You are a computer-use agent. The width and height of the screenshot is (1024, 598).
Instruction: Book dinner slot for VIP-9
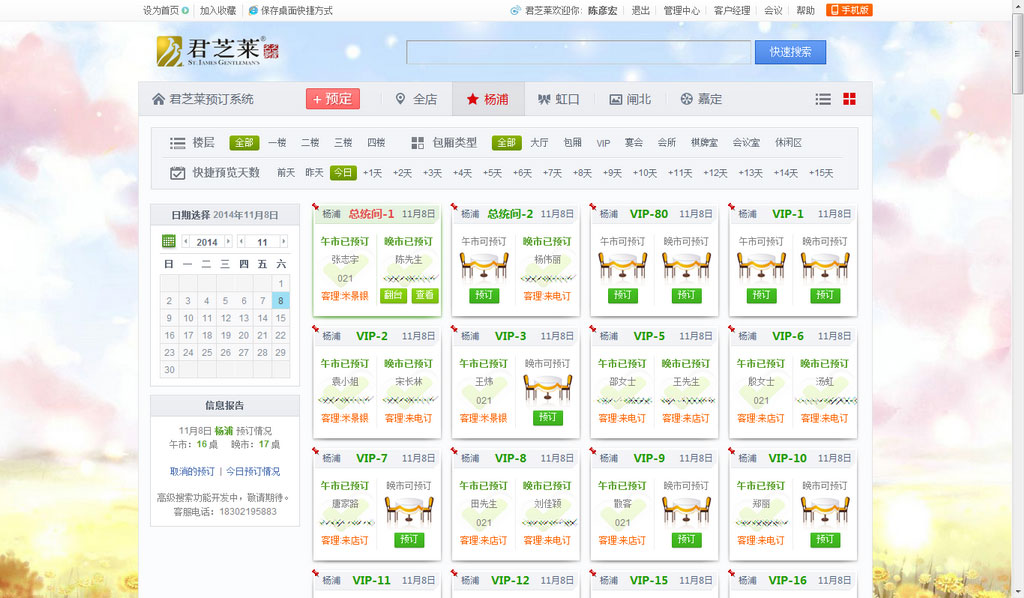pyautogui.click(x=686, y=539)
